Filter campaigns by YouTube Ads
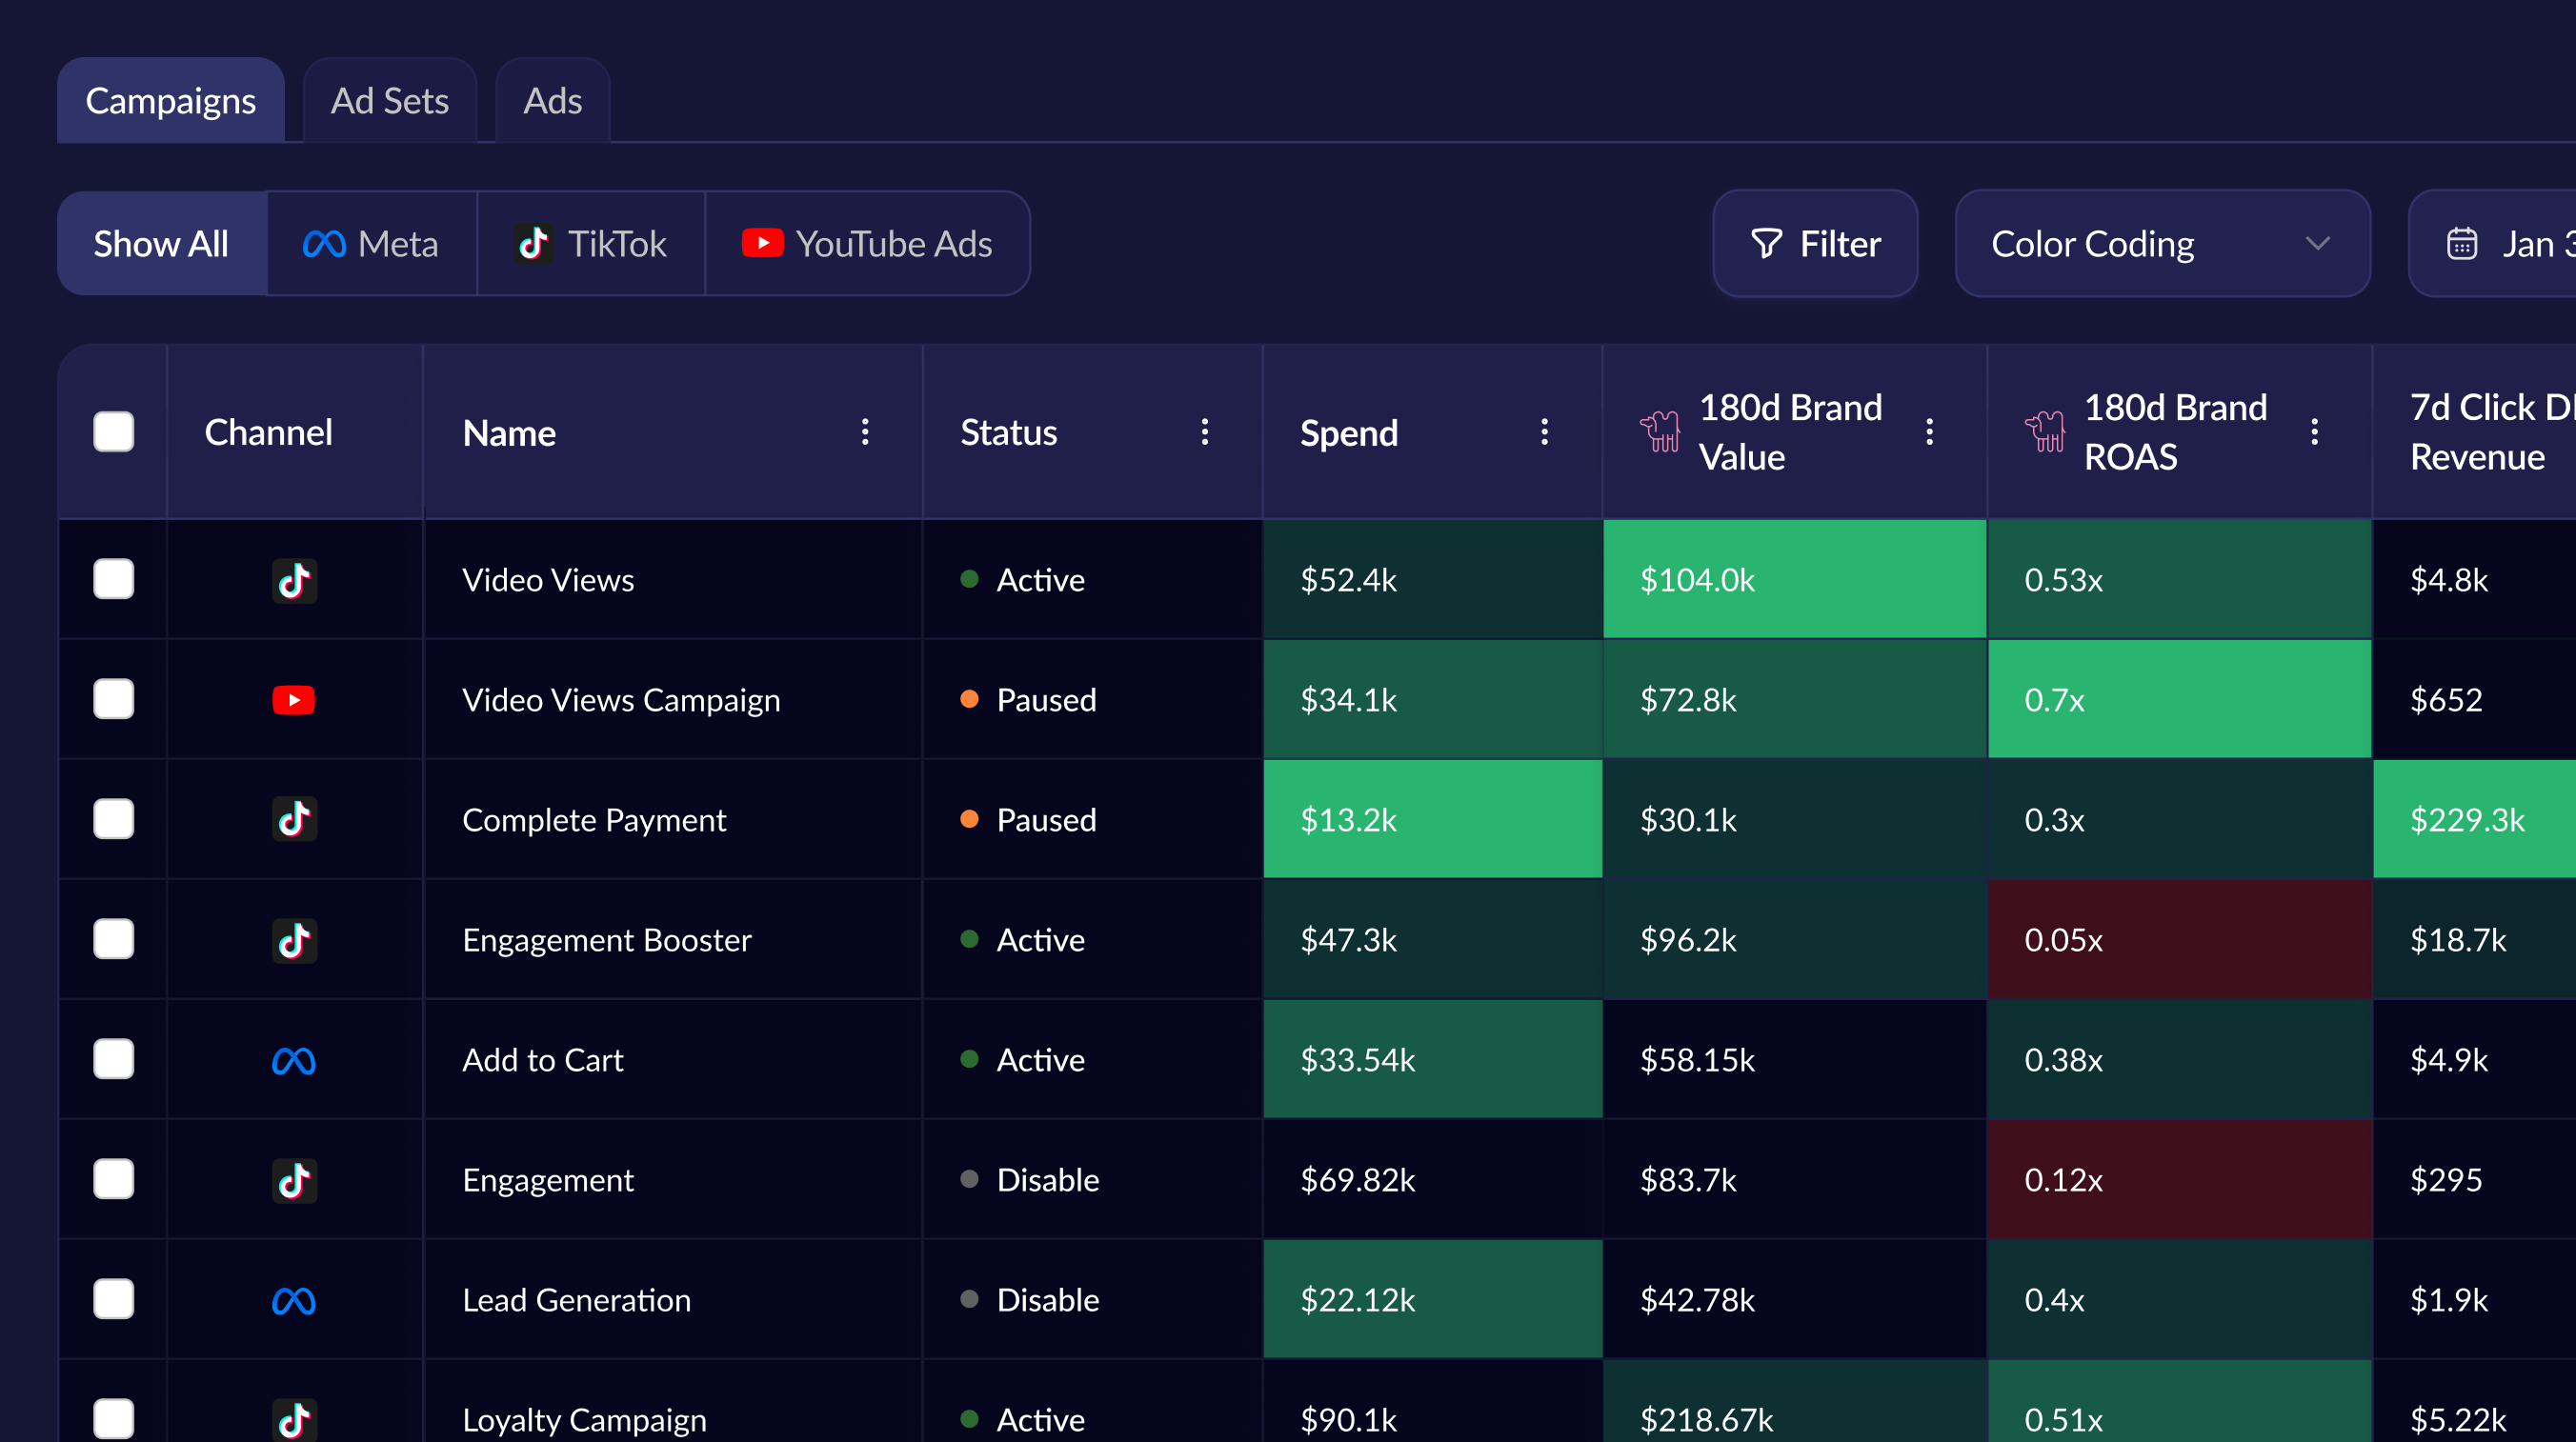 click(x=867, y=244)
